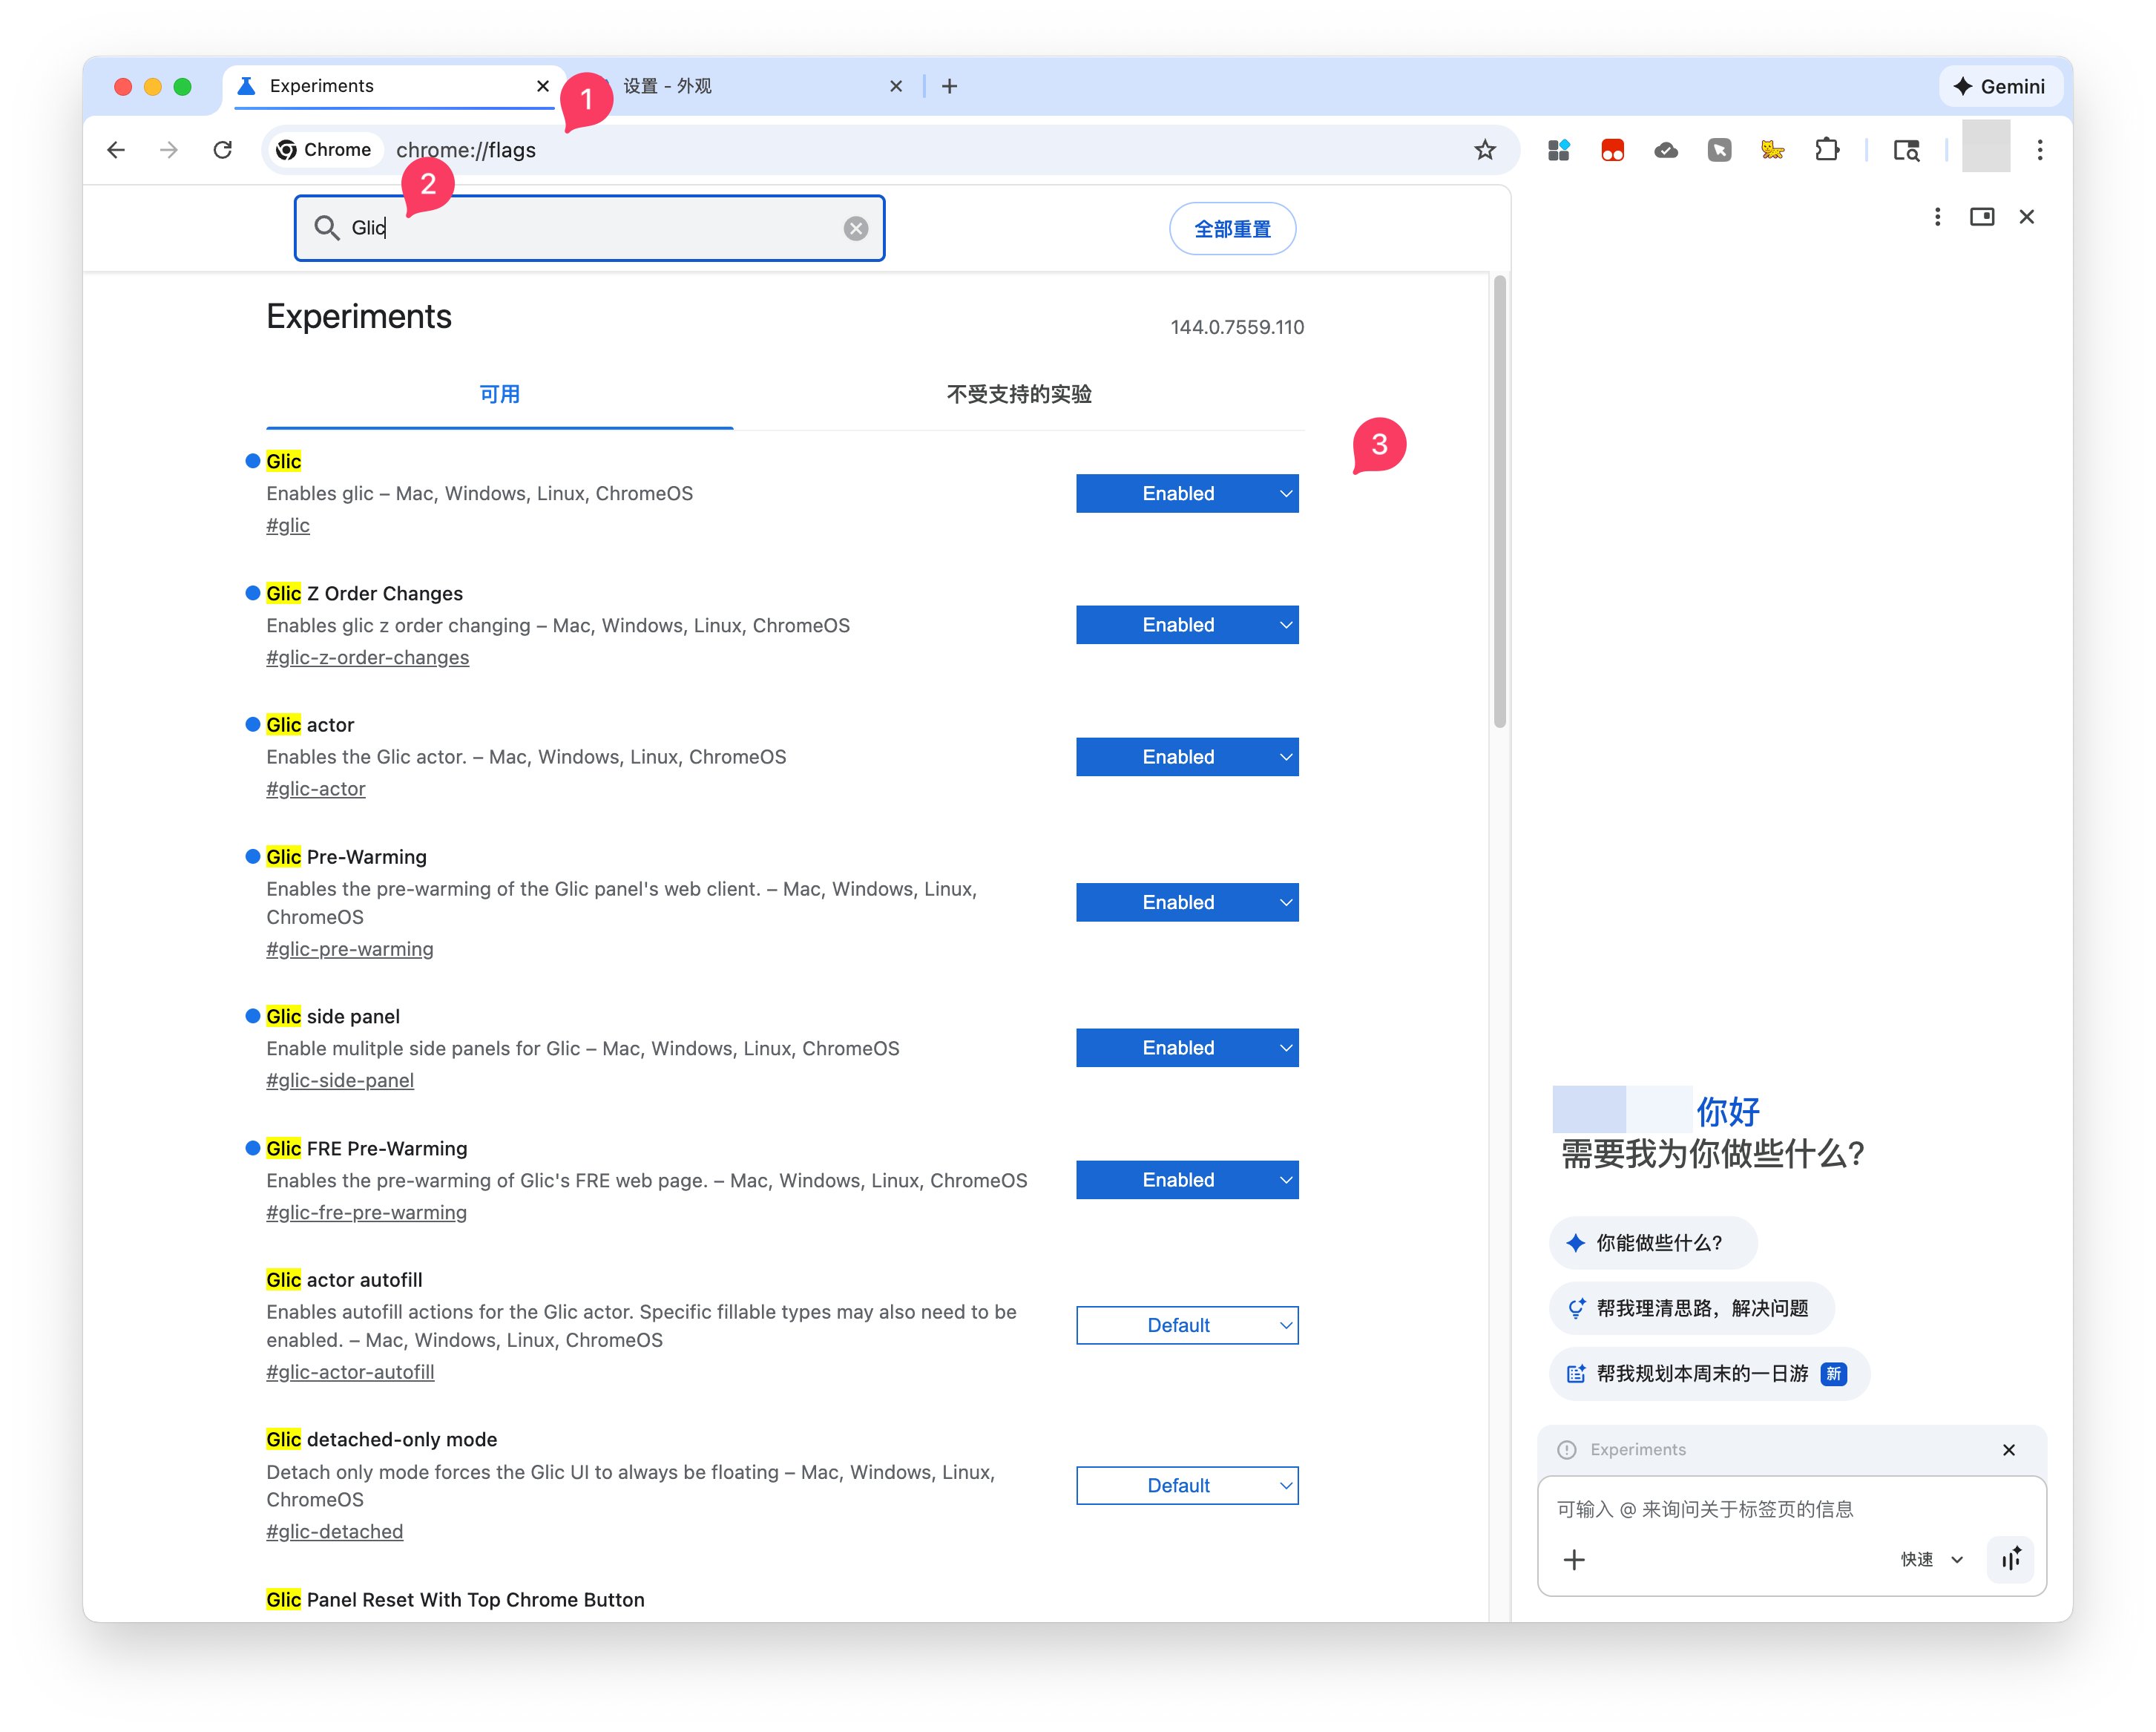Open the #glic-detached link

click(335, 1532)
